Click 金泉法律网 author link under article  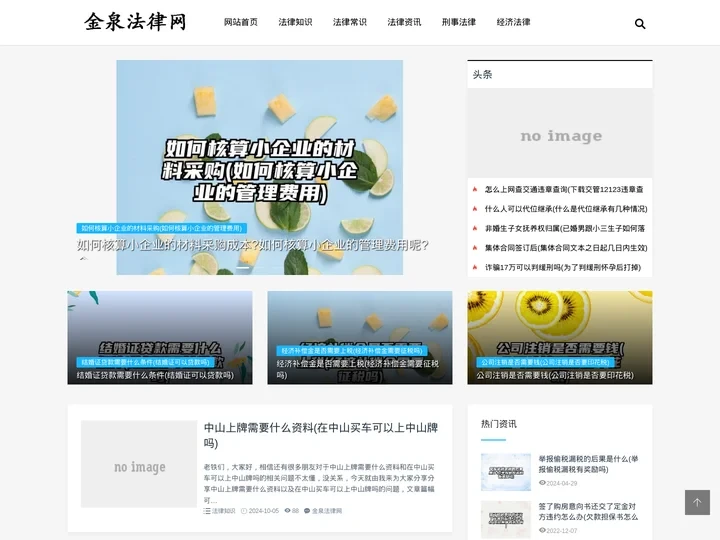point(327,511)
